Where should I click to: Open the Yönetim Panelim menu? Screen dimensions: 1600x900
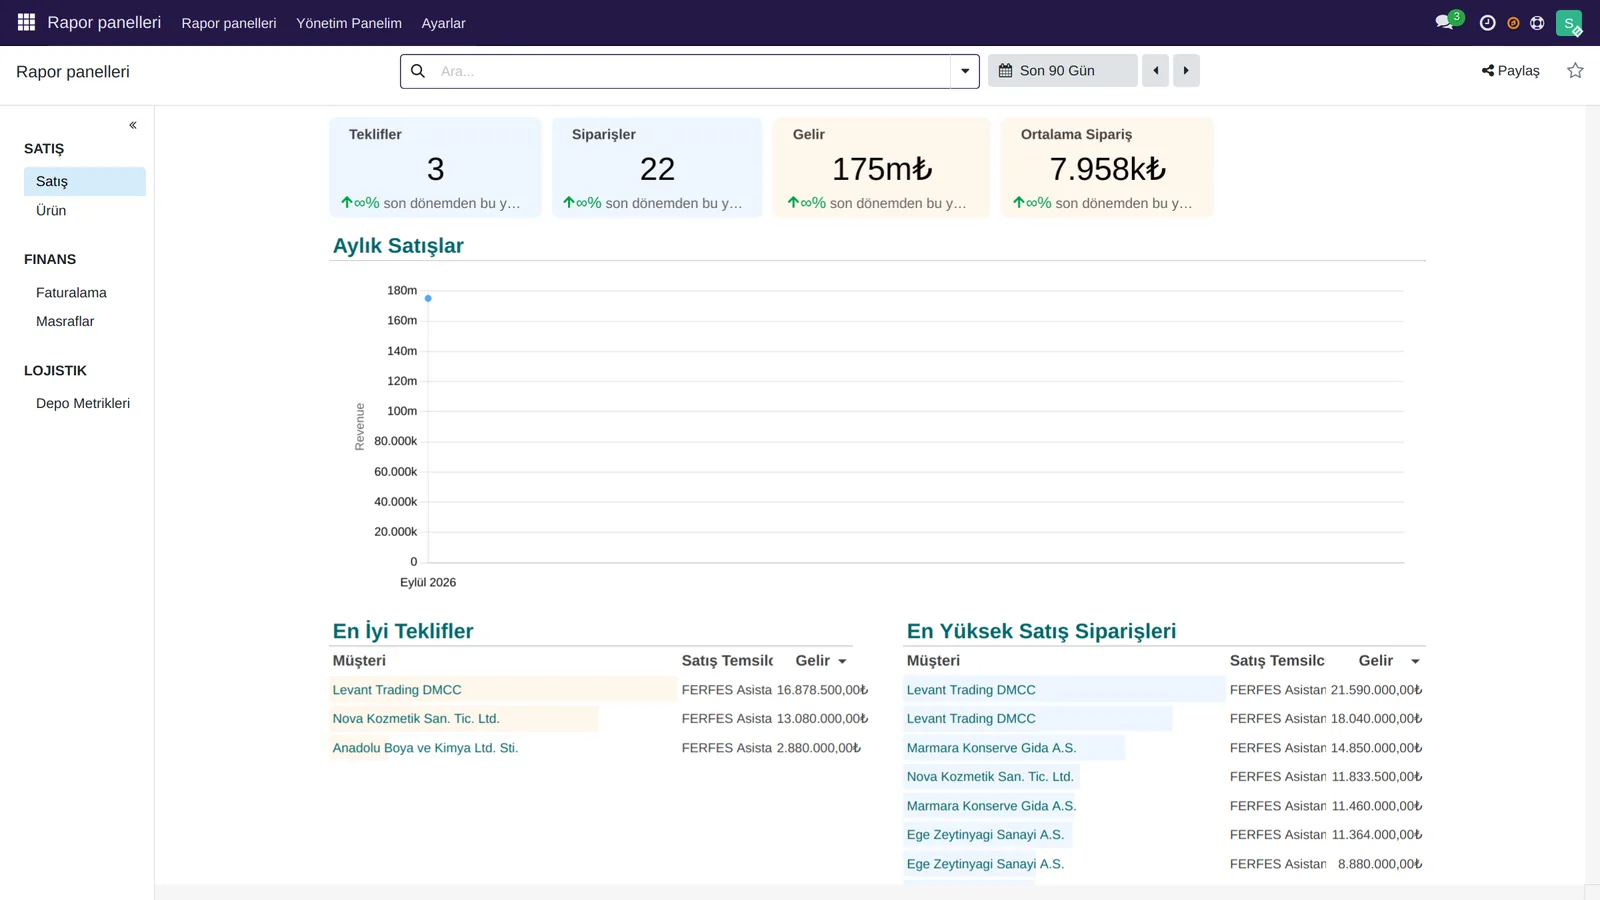(x=349, y=23)
